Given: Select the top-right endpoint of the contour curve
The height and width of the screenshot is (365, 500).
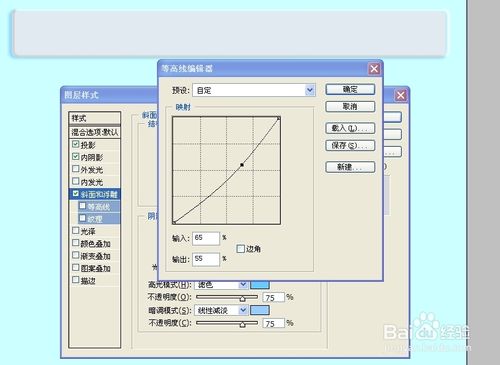Looking at the screenshot, I should coord(279,118).
